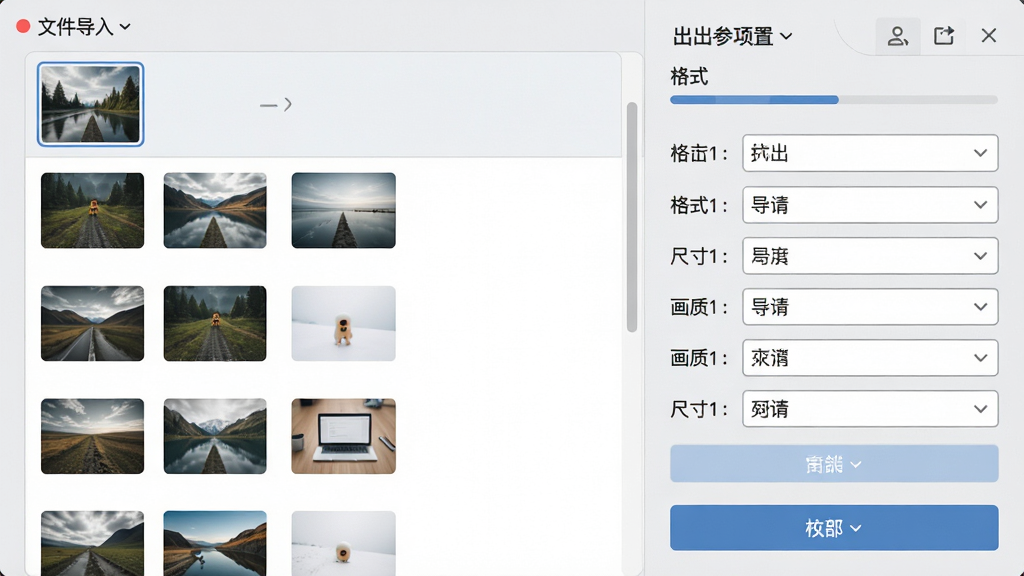Select the forest path thumbnail left of the brown mountain lake
Image resolution: width=1024 pixels, height=576 pixels.
point(92,210)
